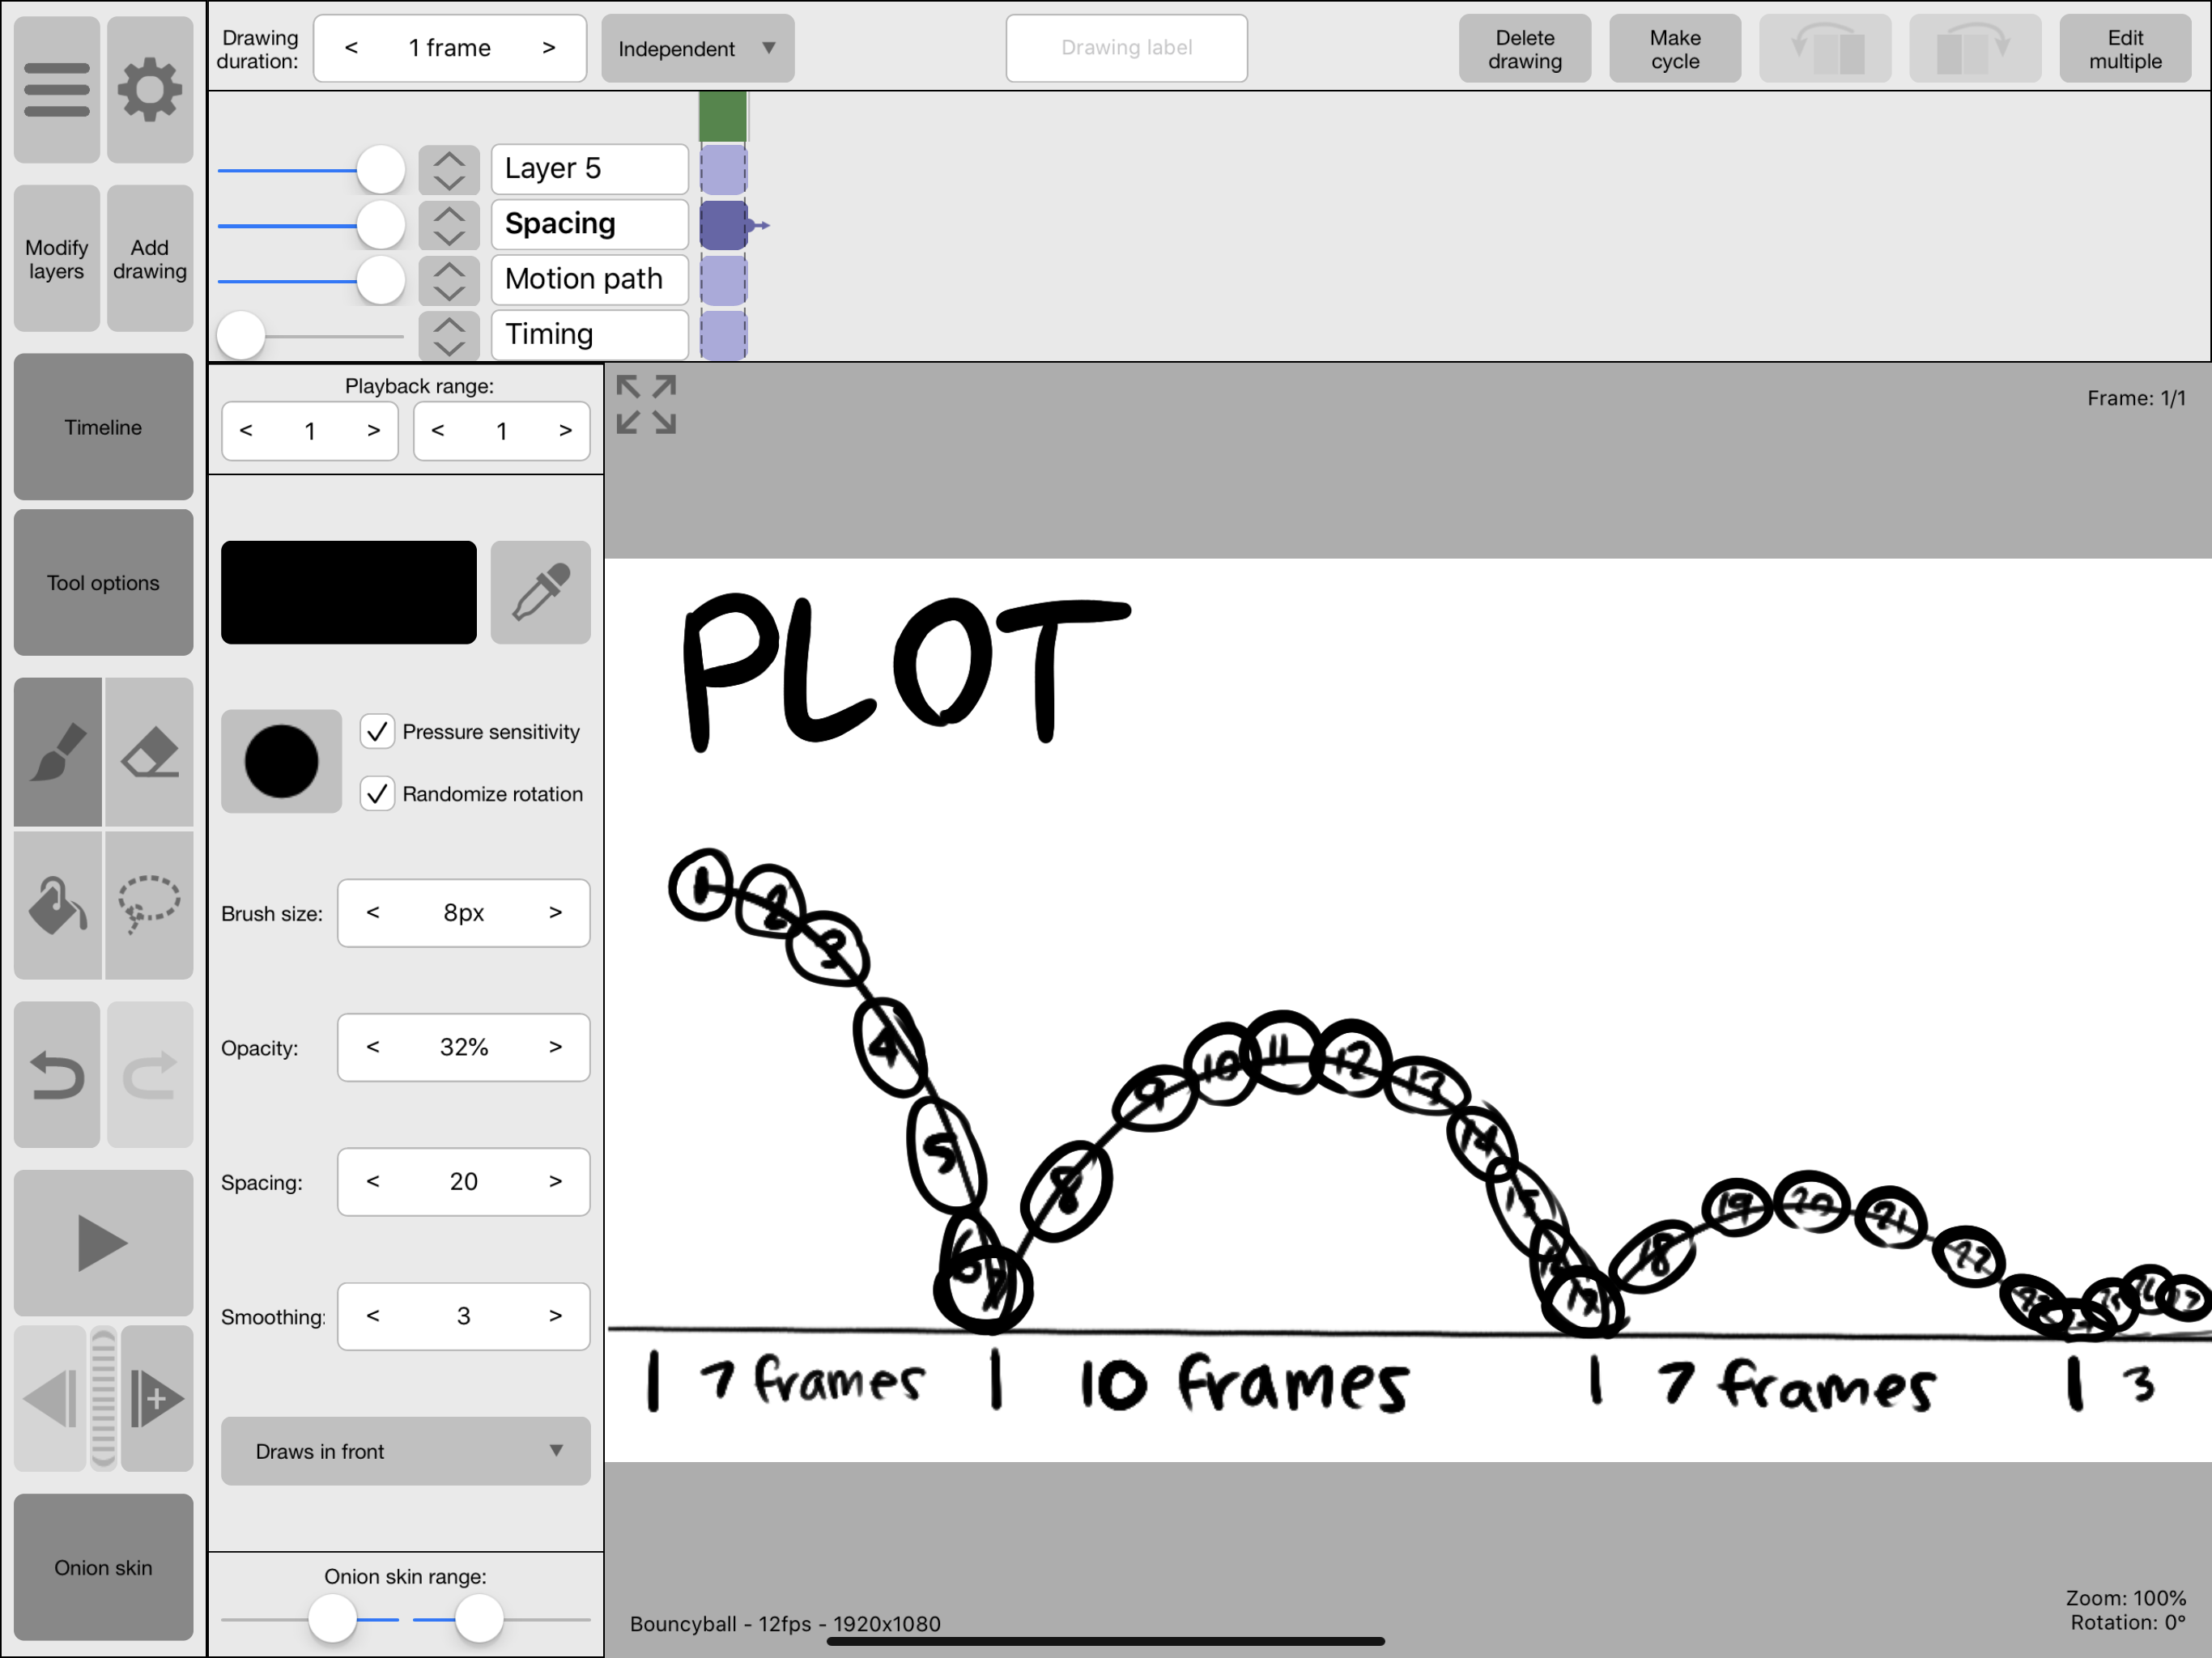Uncheck Randomize rotation
Image resolution: width=2212 pixels, height=1658 pixels.
point(377,794)
